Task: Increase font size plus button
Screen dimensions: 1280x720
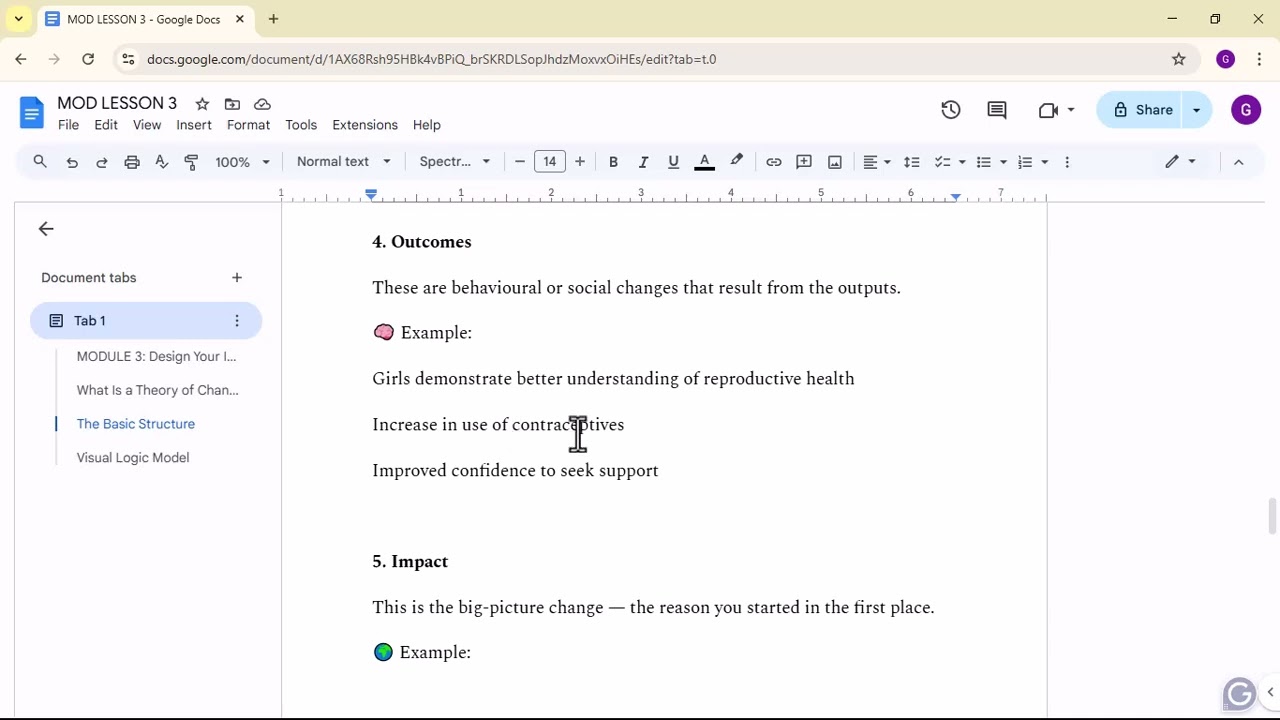Action: (x=580, y=162)
